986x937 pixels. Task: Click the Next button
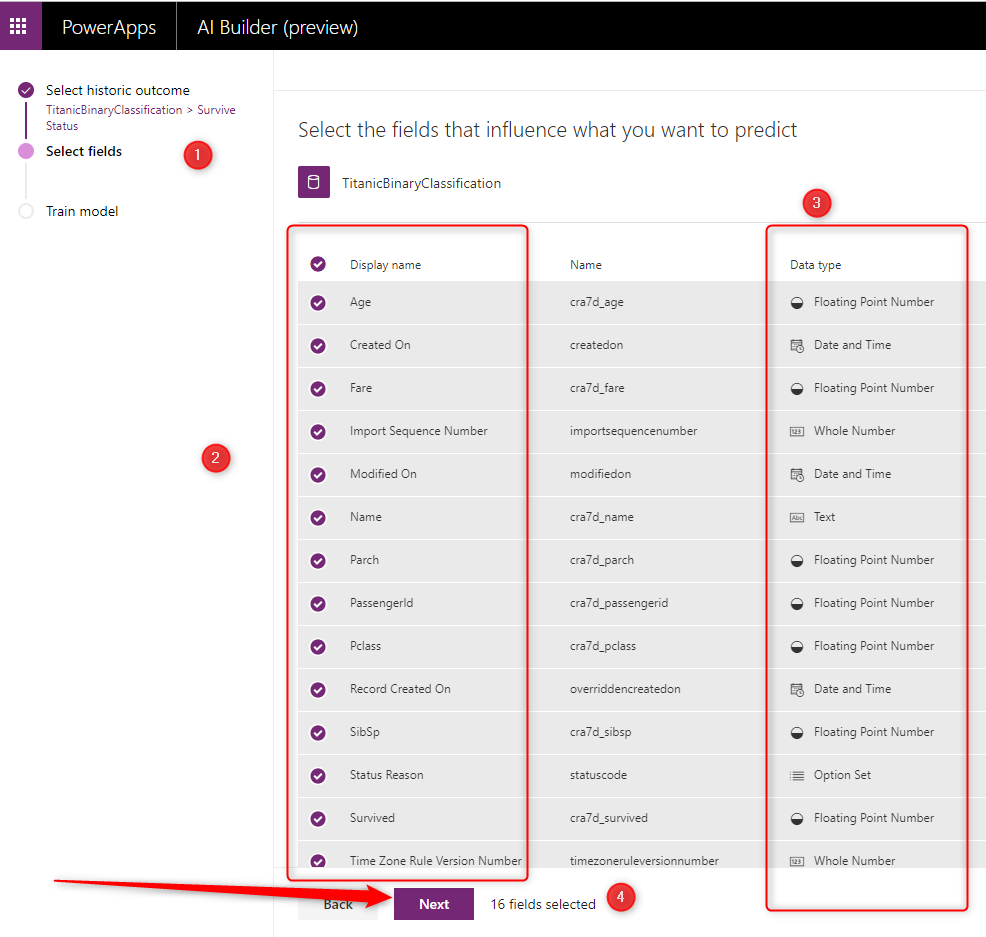(433, 903)
